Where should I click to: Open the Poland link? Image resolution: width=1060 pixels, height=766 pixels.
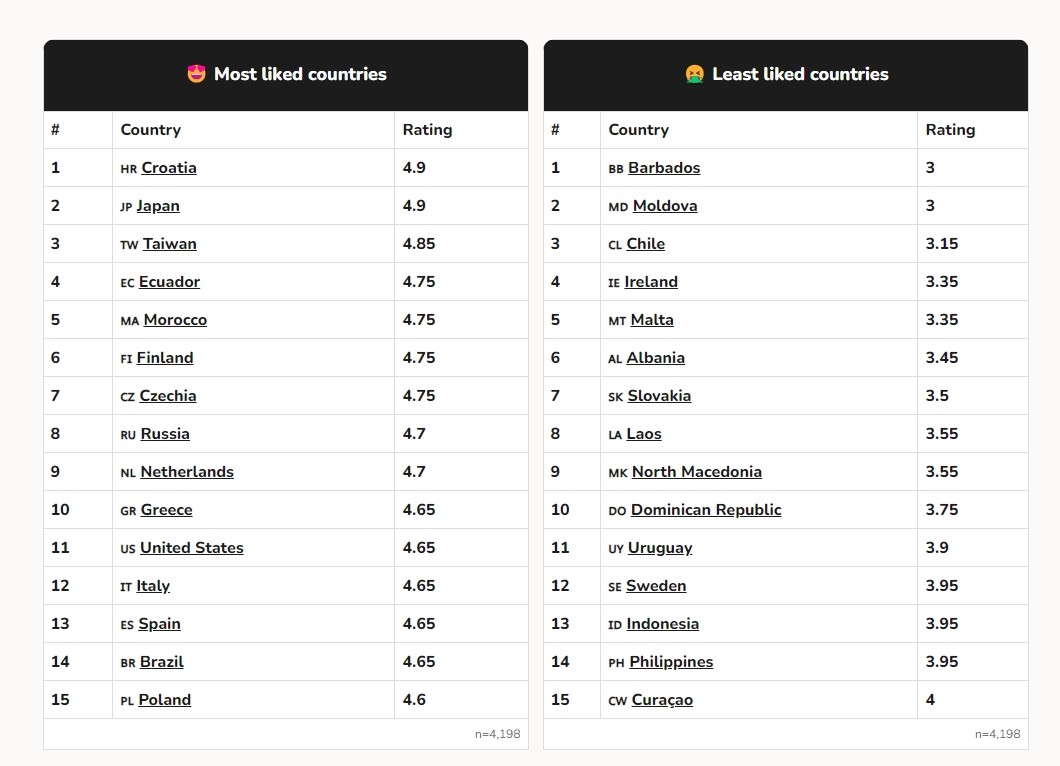coord(165,700)
